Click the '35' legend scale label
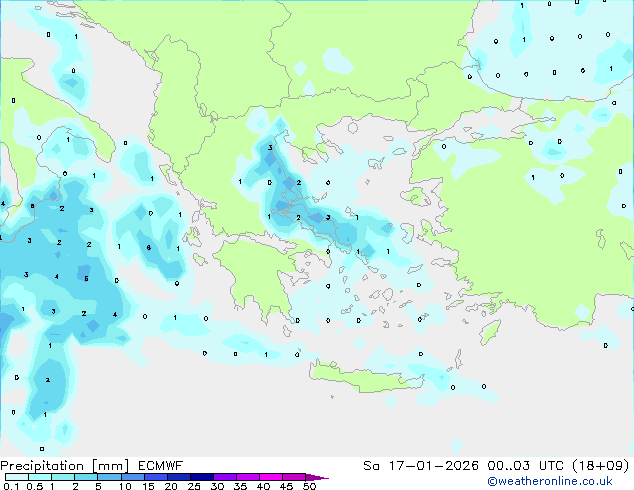 [x=240, y=486]
